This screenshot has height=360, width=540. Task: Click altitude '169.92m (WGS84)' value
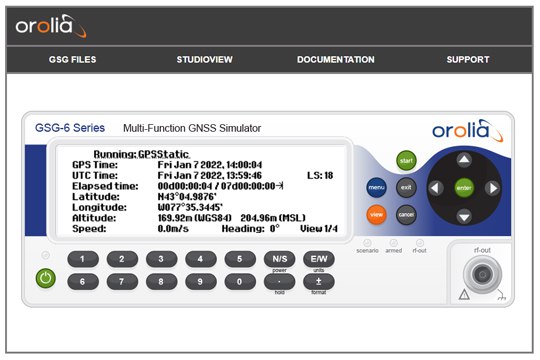(x=195, y=218)
